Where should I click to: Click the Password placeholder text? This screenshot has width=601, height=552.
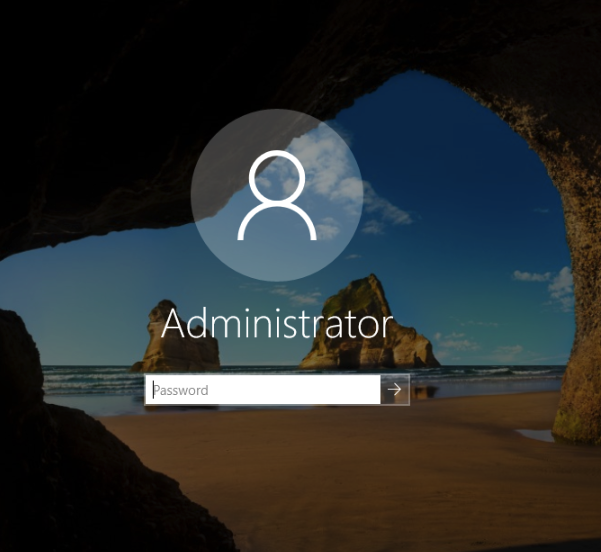pyautogui.click(x=181, y=390)
